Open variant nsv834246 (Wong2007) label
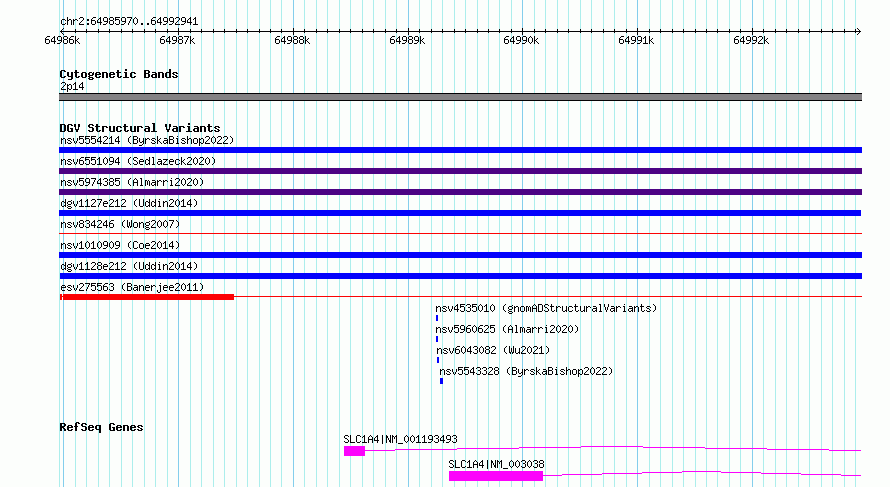This screenshot has width=890, height=487. (120, 224)
